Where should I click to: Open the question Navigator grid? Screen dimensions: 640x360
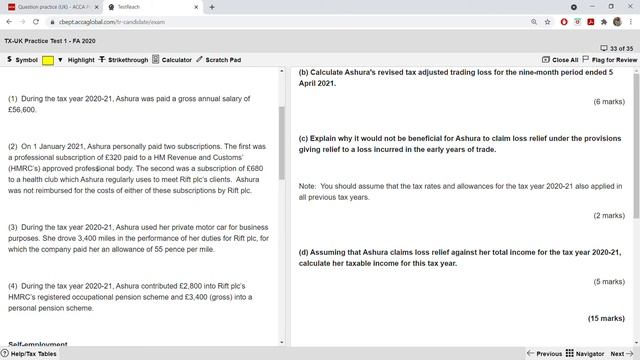pos(585,353)
